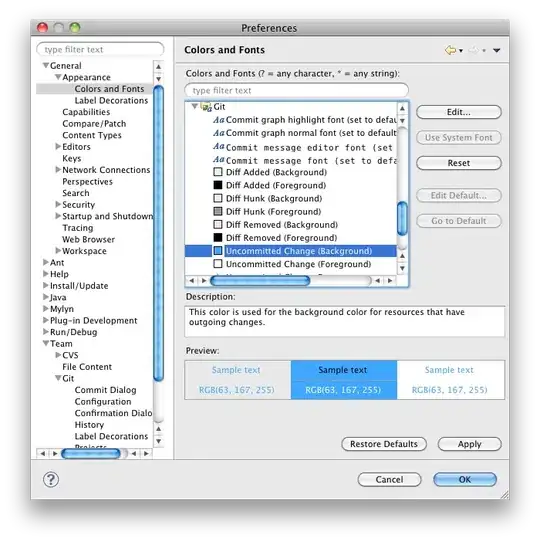Confirm with the OK button
The image size is (540, 542).
point(465,479)
